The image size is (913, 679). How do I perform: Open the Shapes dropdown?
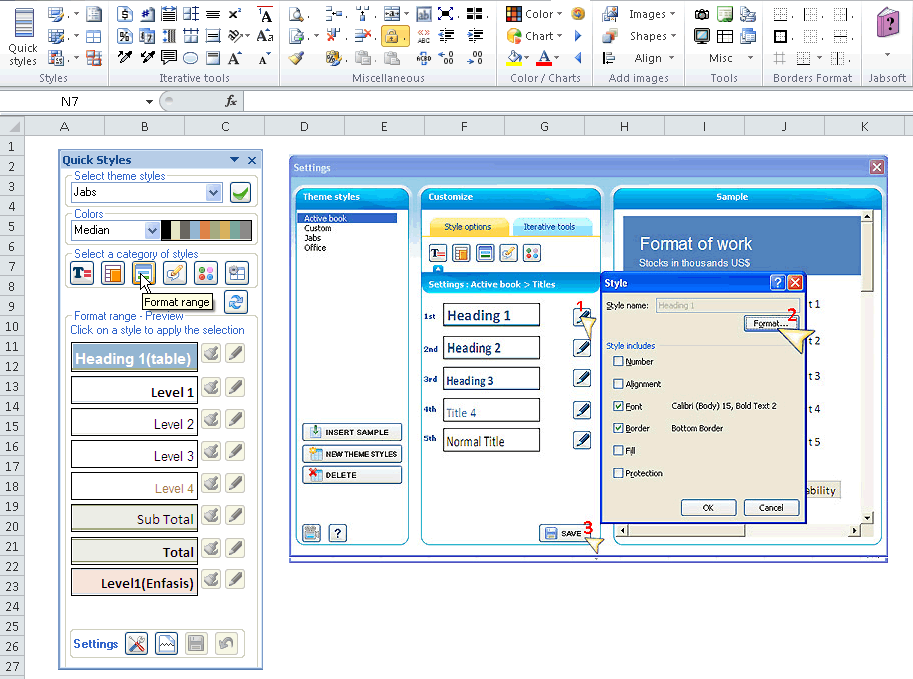(674, 36)
